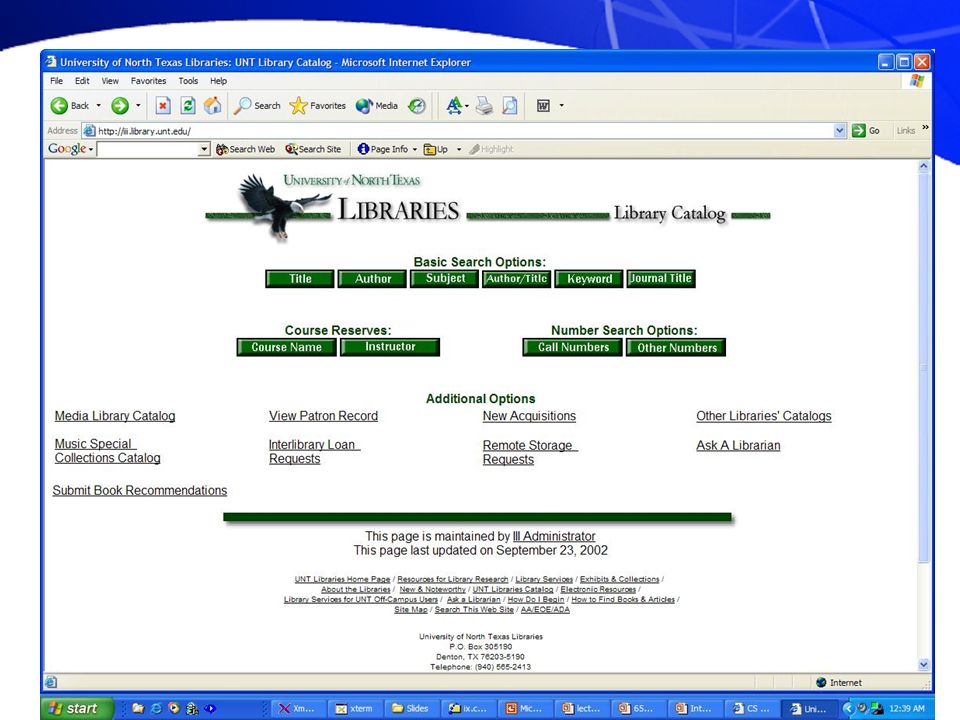
Task: Switch to xterm taskbar button
Action: 354,708
